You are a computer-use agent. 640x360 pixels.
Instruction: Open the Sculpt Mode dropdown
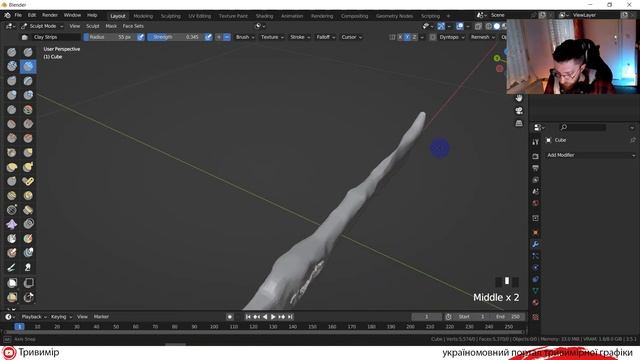(42, 26)
